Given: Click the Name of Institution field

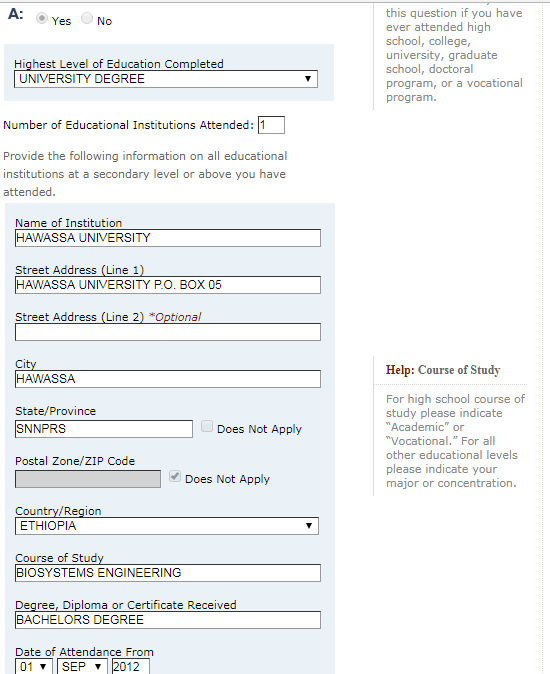Looking at the screenshot, I should point(168,238).
